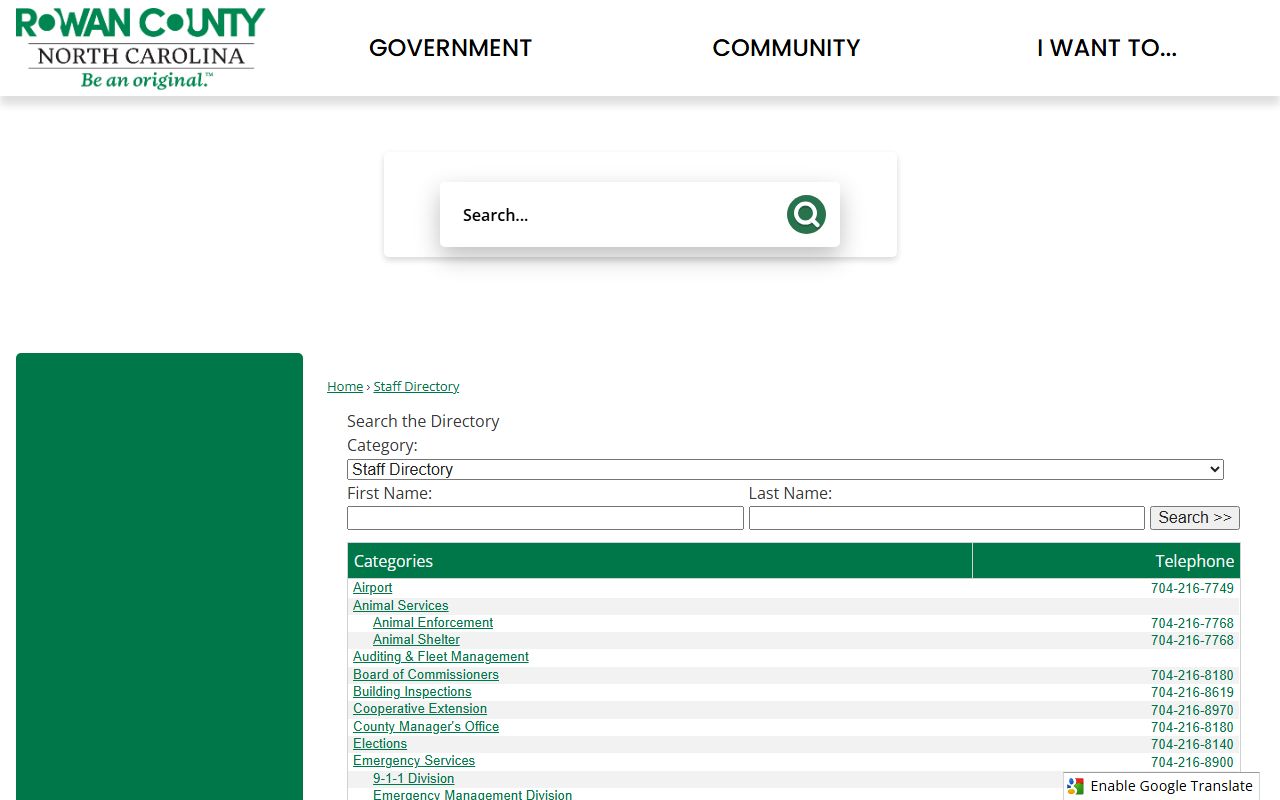This screenshot has height=800, width=1280.
Task: Open the Airport category link
Action: point(373,588)
